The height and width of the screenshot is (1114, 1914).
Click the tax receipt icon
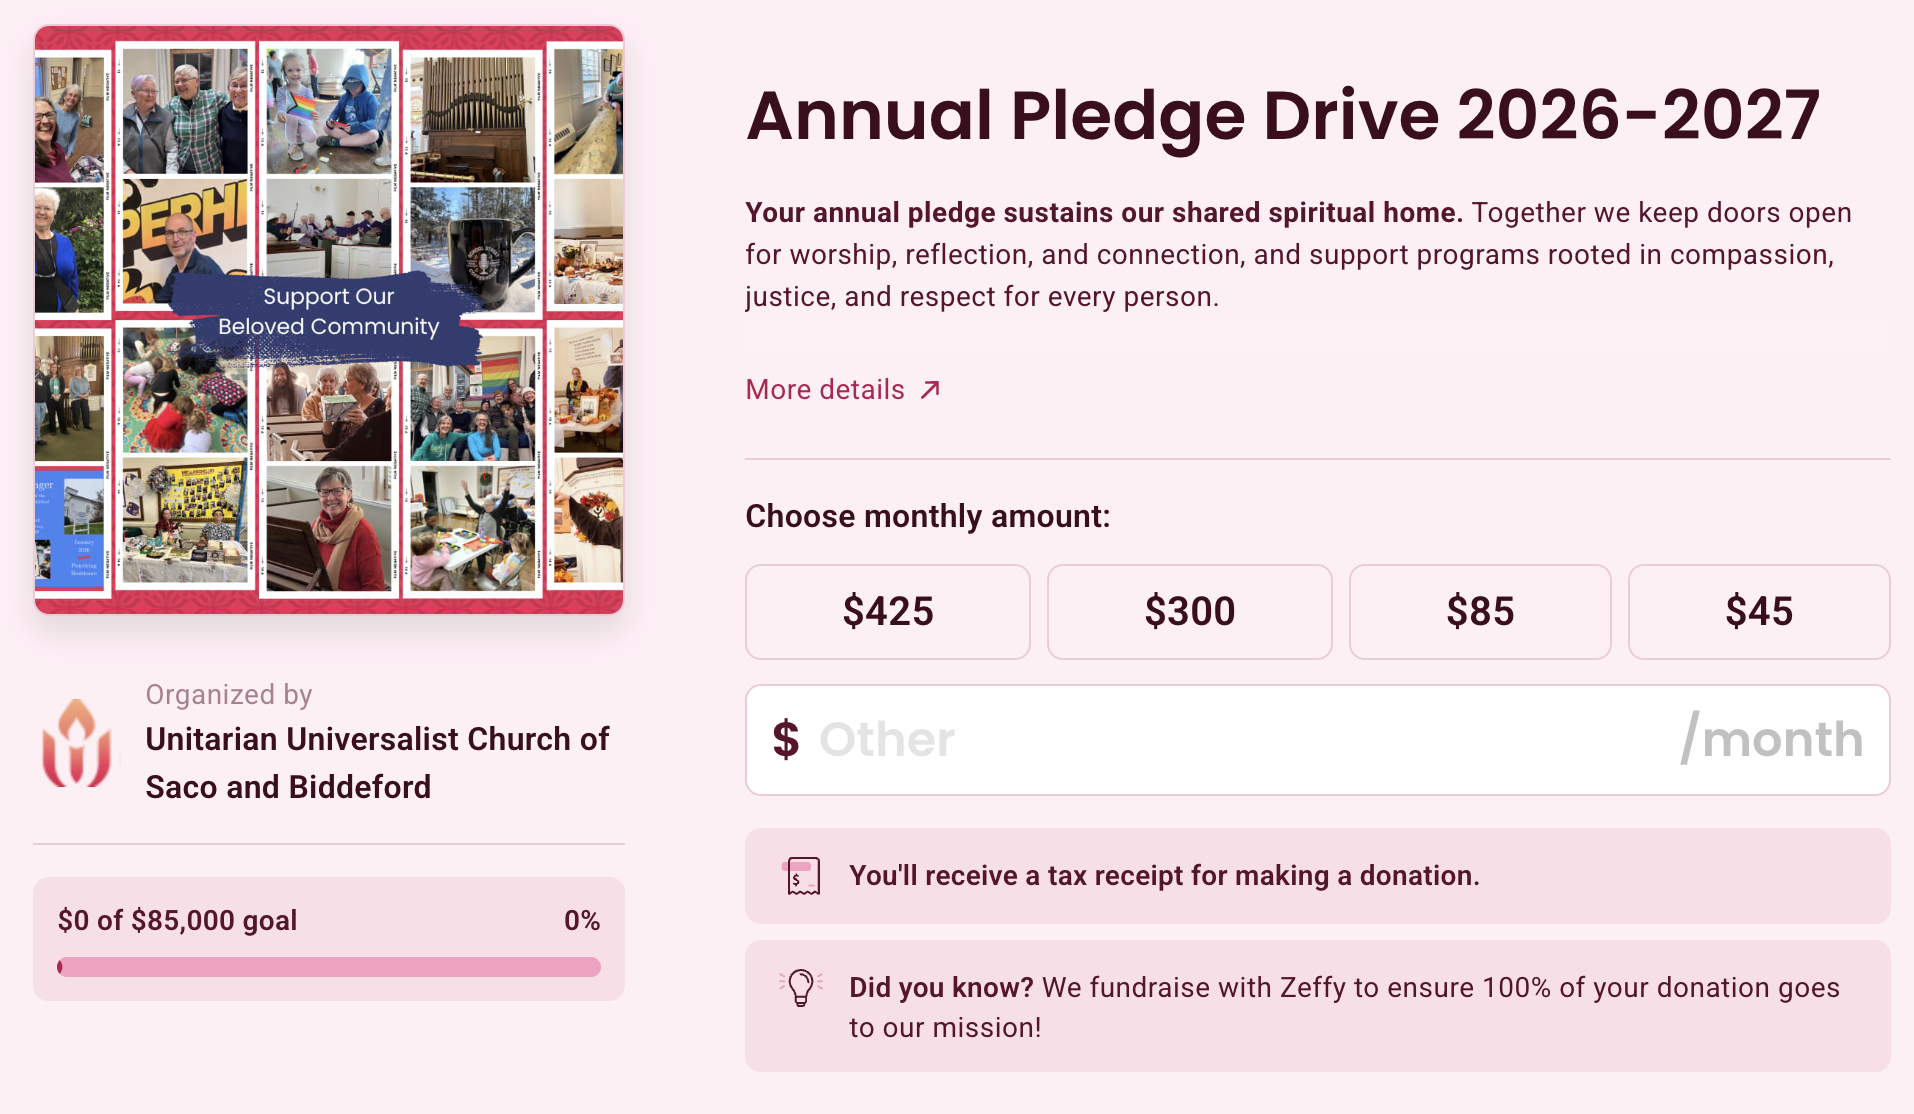(802, 876)
